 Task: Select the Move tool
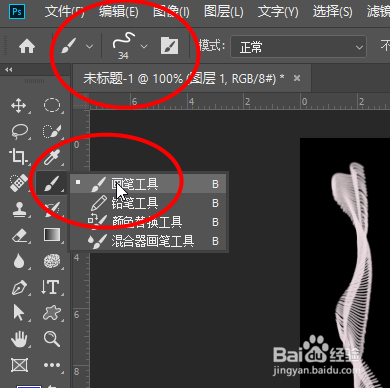coord(19,106)
